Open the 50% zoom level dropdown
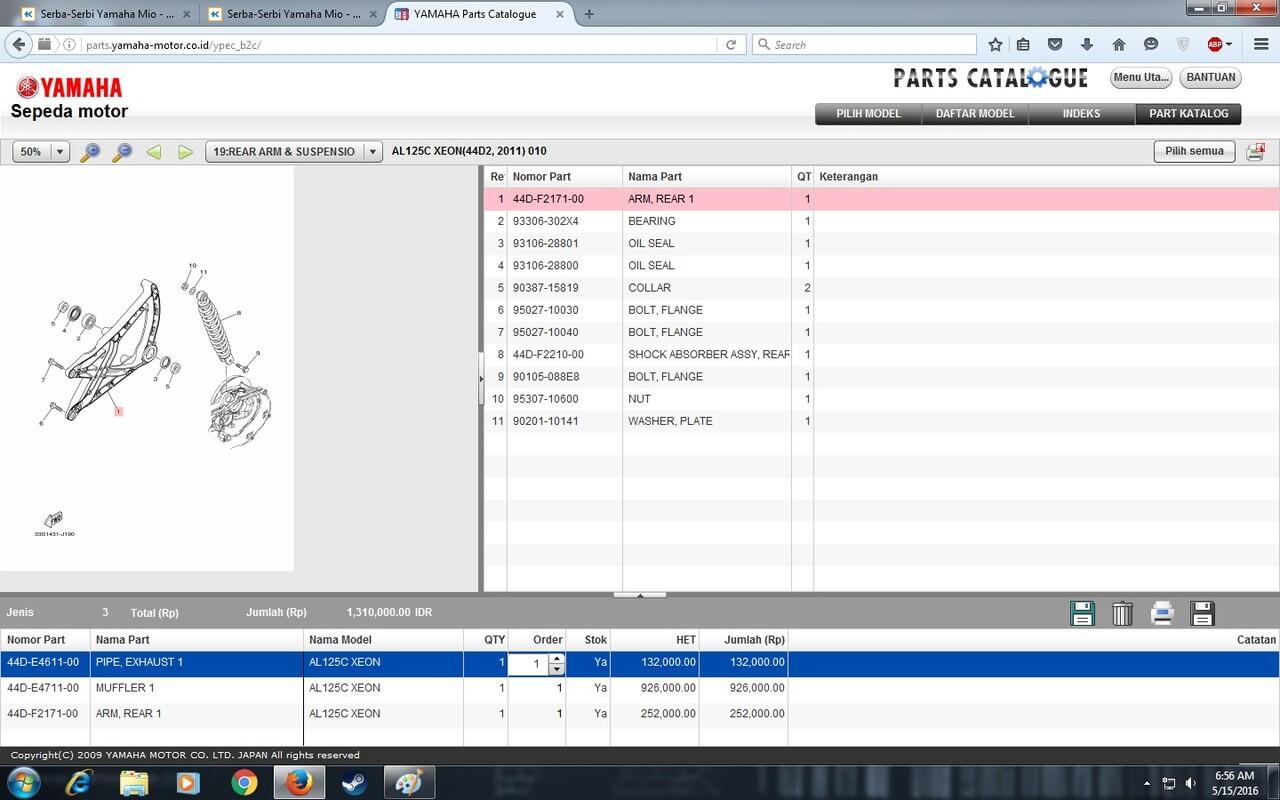Image resolution: width=1280 pixels, height=800 pixels. tap(60, 152)
